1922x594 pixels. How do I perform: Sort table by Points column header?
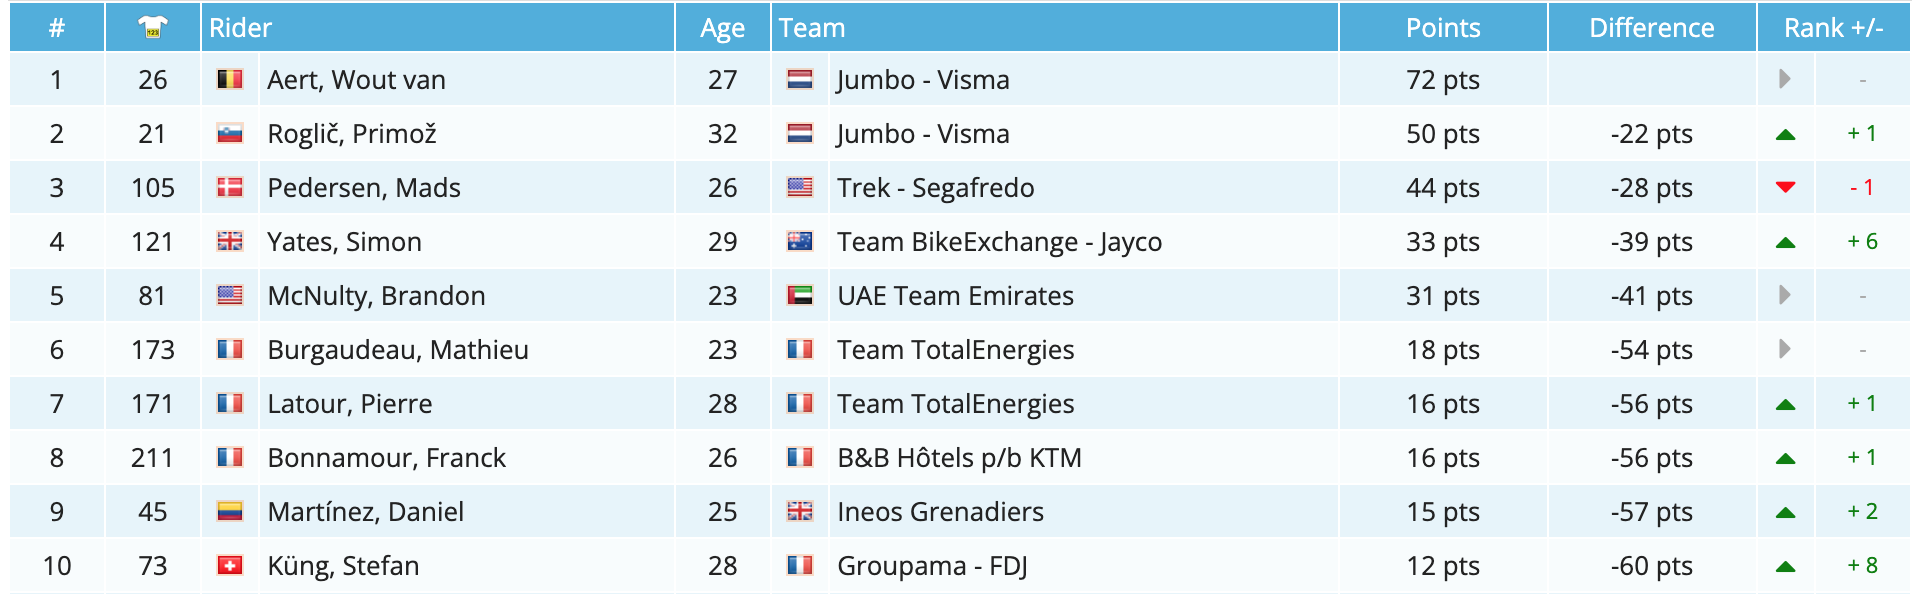pos(1442,28)
